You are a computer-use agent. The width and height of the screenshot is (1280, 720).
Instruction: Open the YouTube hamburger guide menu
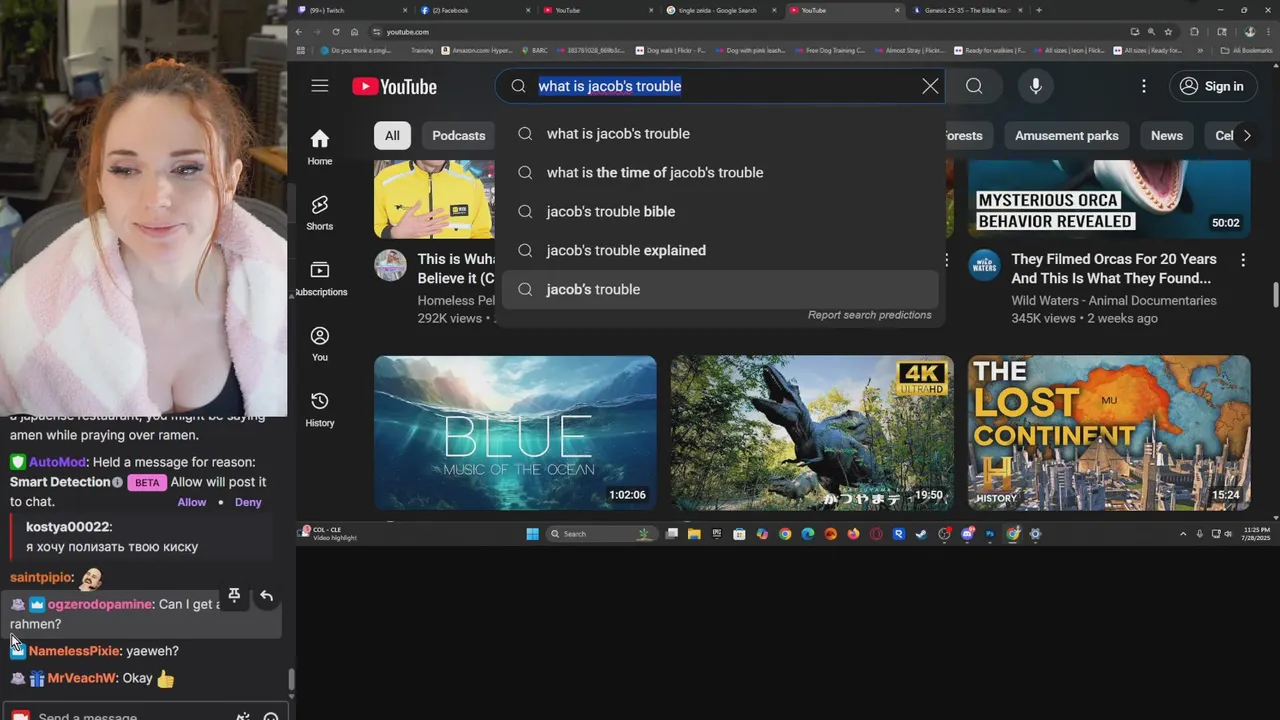(x=320, y=86)
